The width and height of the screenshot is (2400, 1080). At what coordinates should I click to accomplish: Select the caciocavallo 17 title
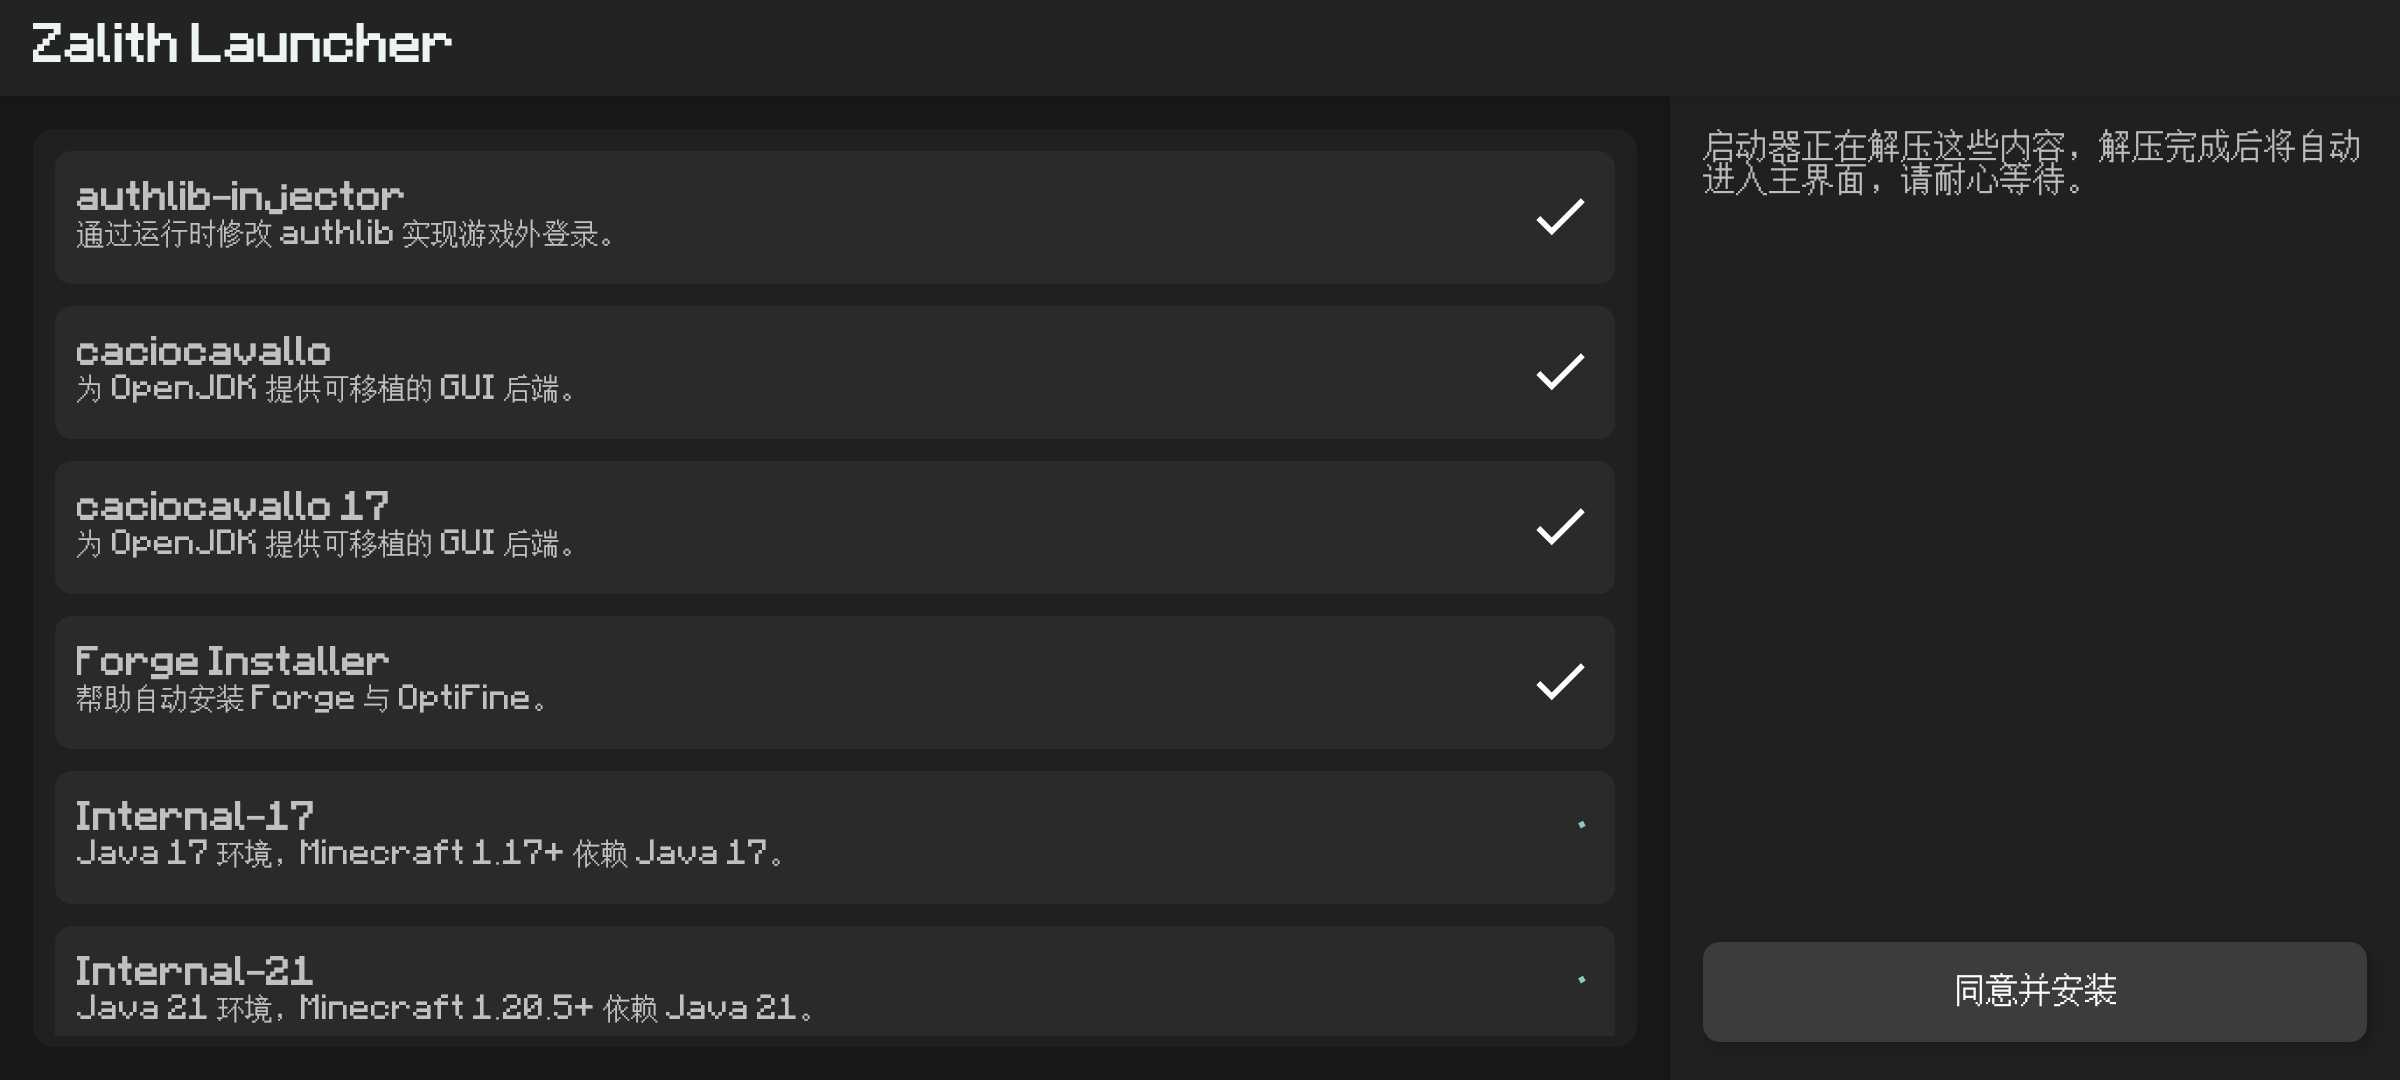click(x=232, y=506)
